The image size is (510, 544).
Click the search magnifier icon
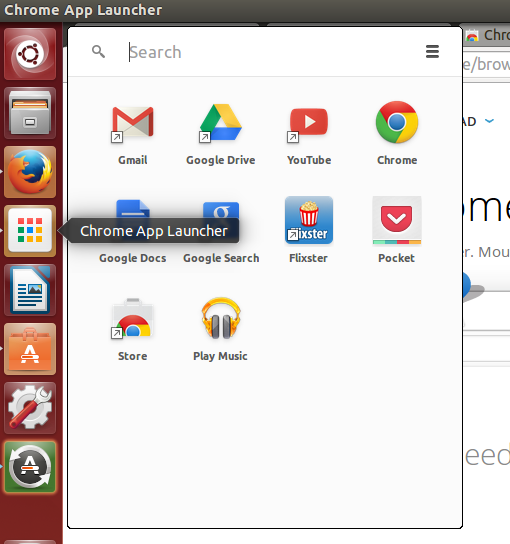98,52
